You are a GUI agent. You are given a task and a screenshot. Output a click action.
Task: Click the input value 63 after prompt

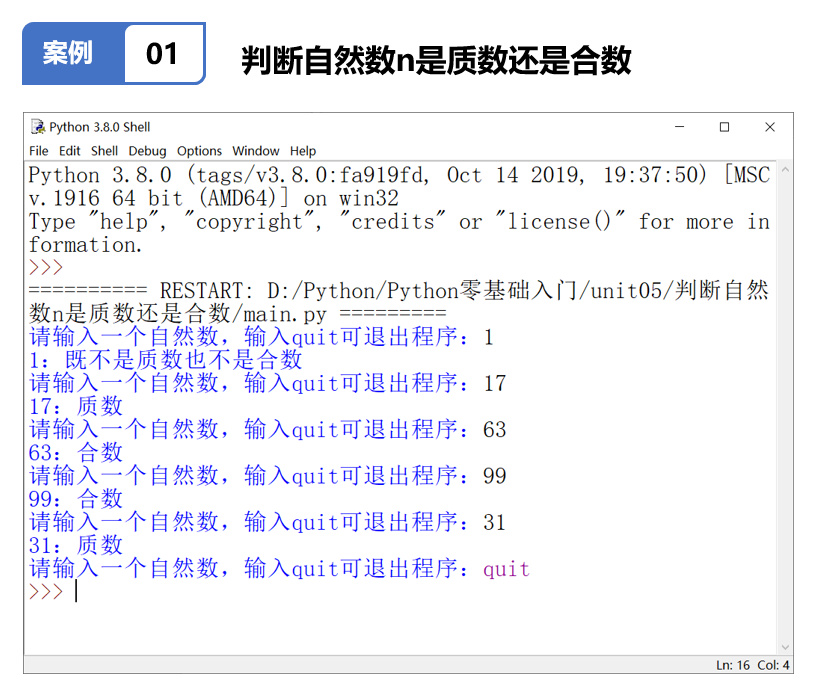coord(495,429)
